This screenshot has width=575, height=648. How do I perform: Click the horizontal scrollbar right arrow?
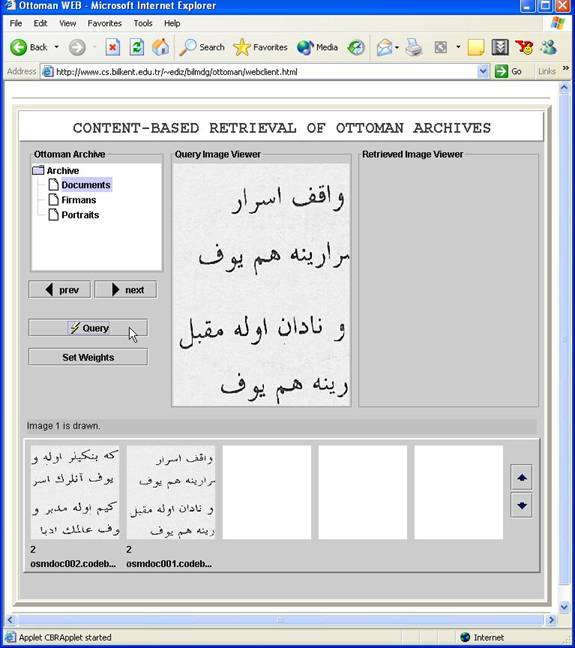click(x=551, y=620)
